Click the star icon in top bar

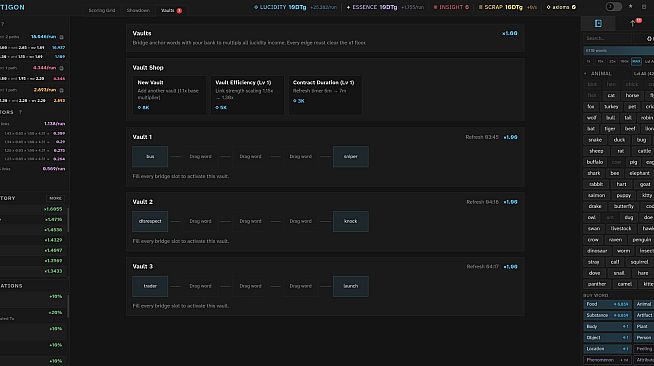click(631, 7)
